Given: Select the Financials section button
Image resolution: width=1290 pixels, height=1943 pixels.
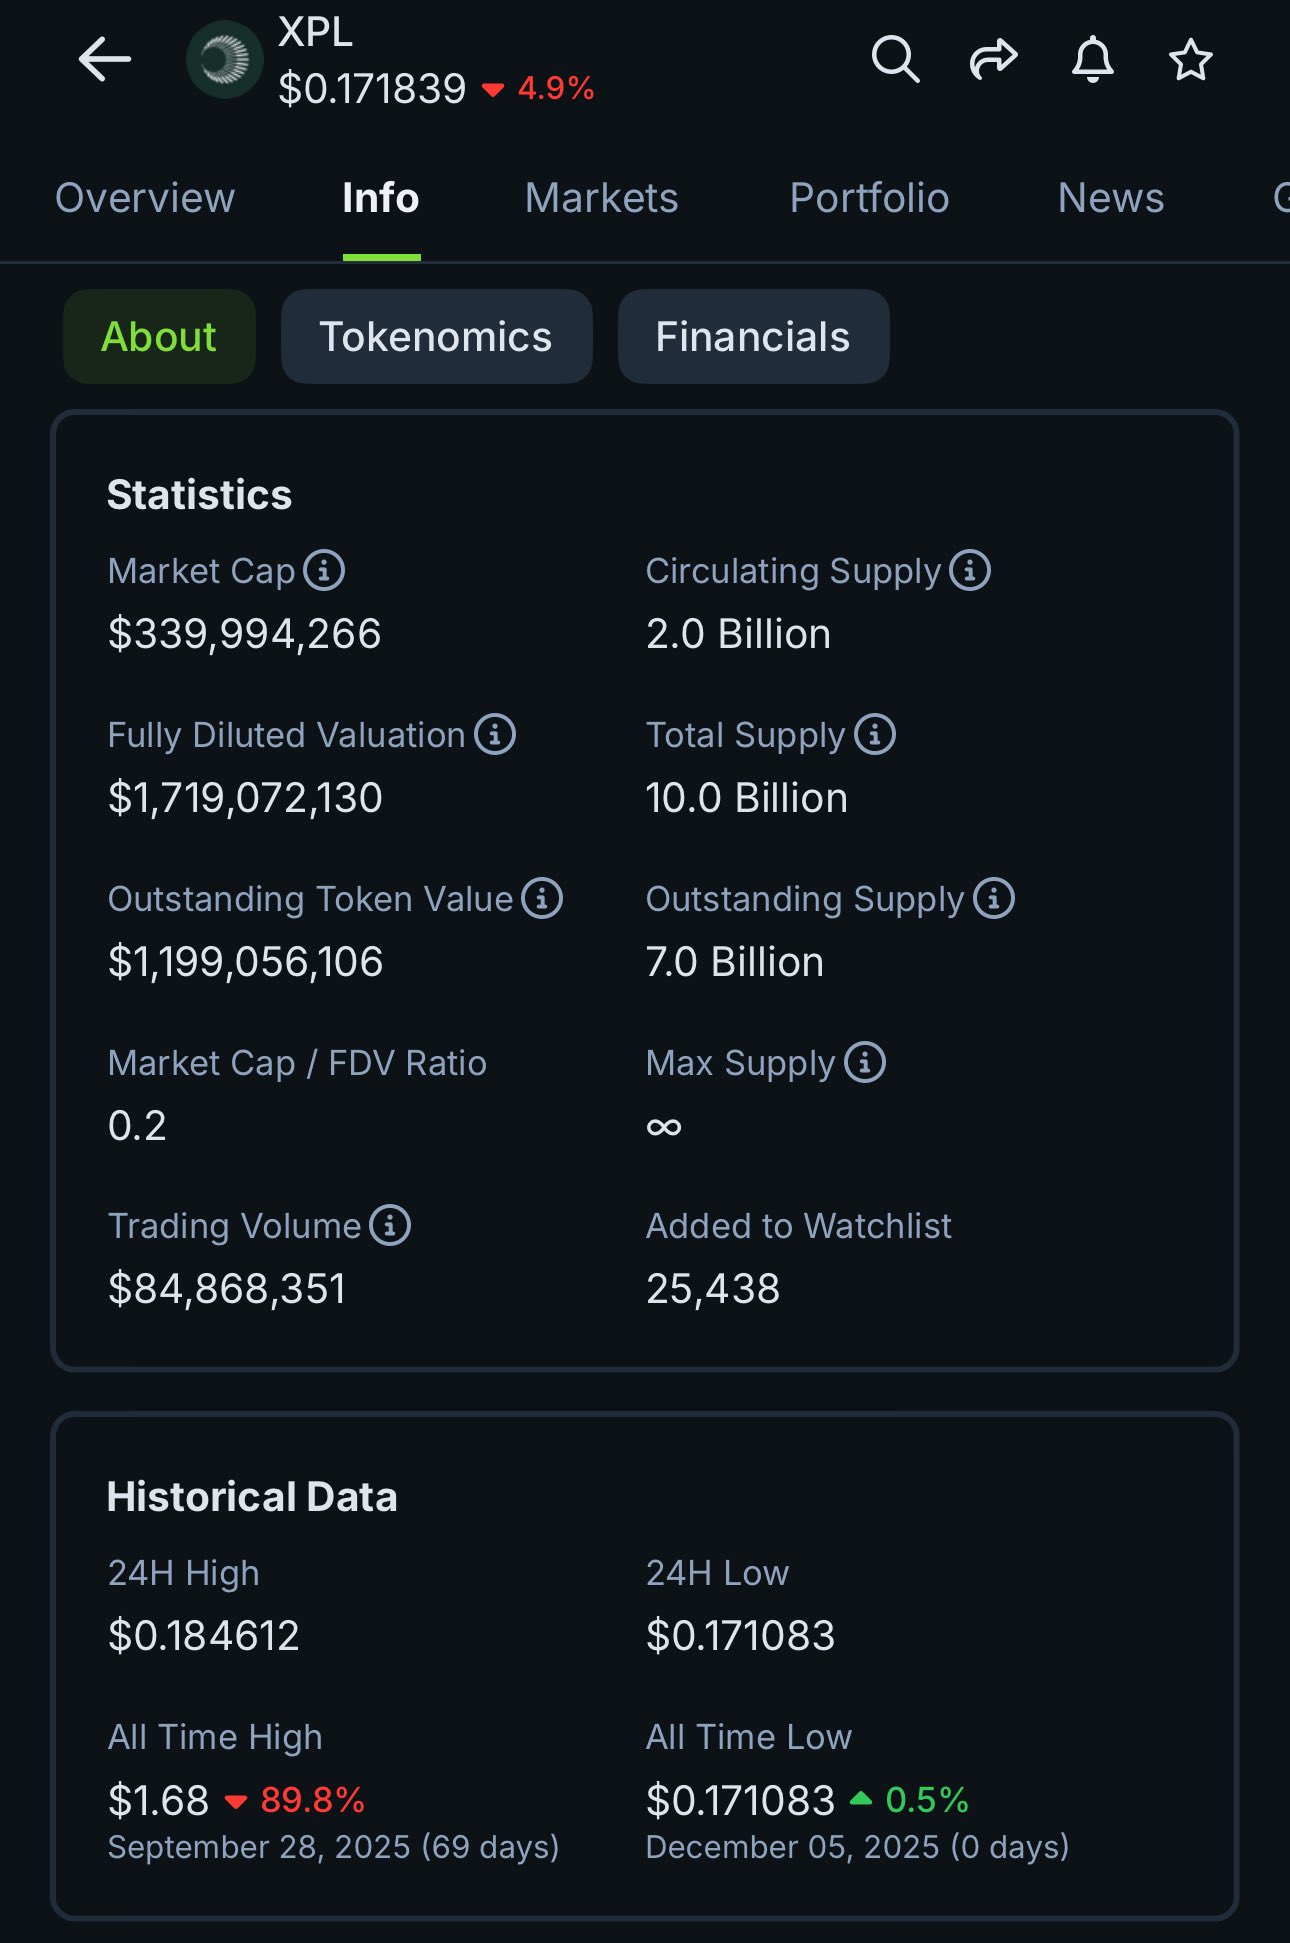Looking at the screenshot, I should coord(753,337).
